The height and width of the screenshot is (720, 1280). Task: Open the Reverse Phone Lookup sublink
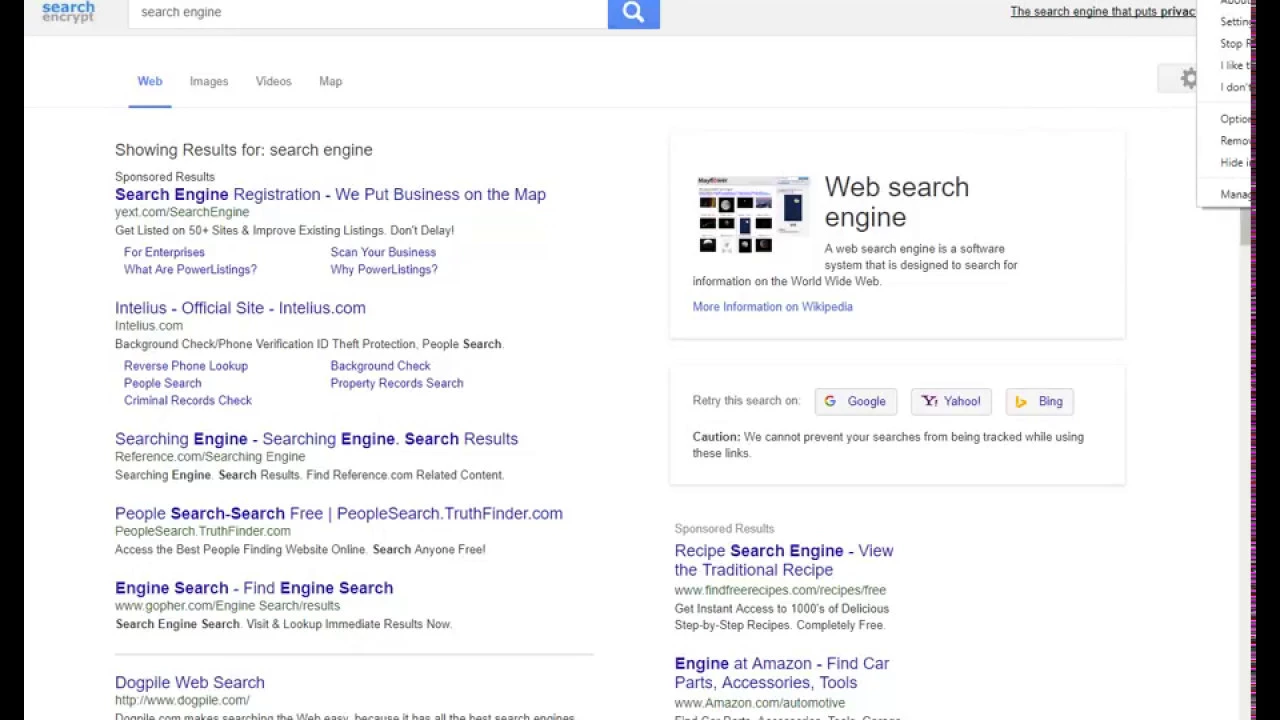(x=186, y=366)
